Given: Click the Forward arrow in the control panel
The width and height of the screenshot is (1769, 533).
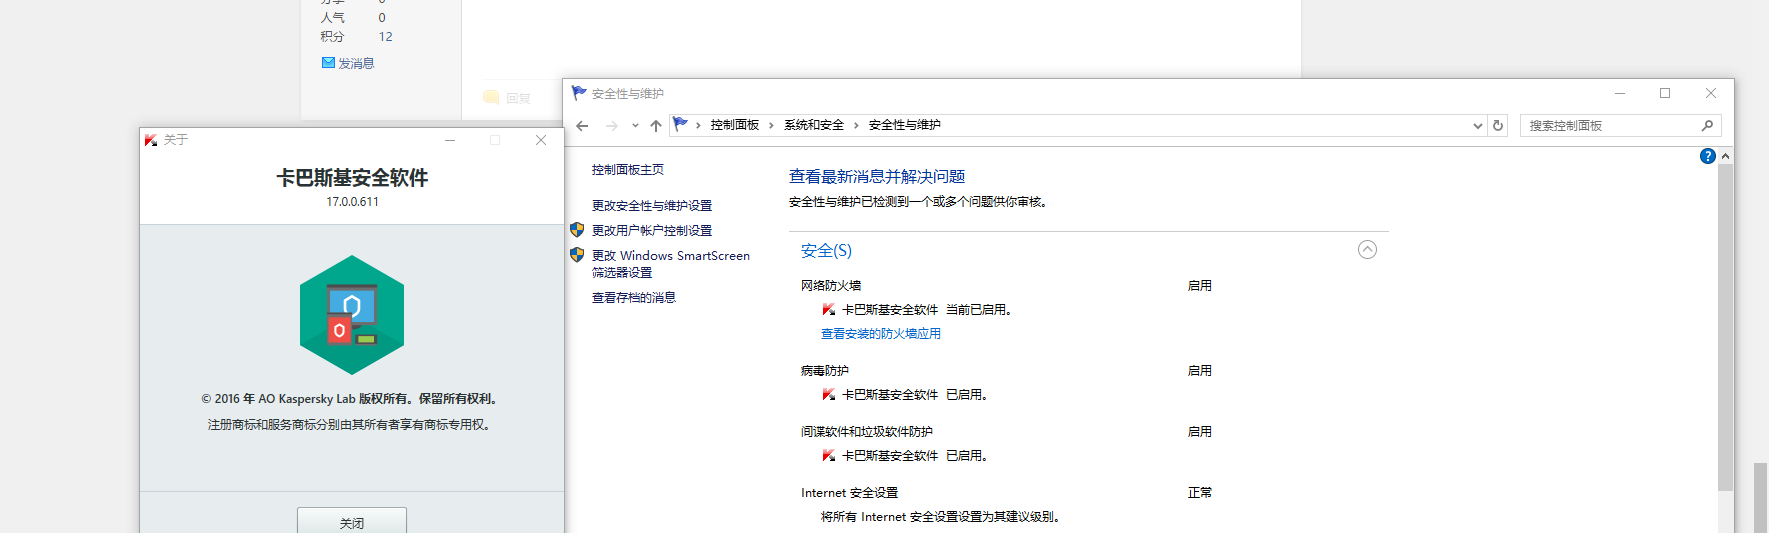Looking at the screenshot, I should (x=611, y=126).
